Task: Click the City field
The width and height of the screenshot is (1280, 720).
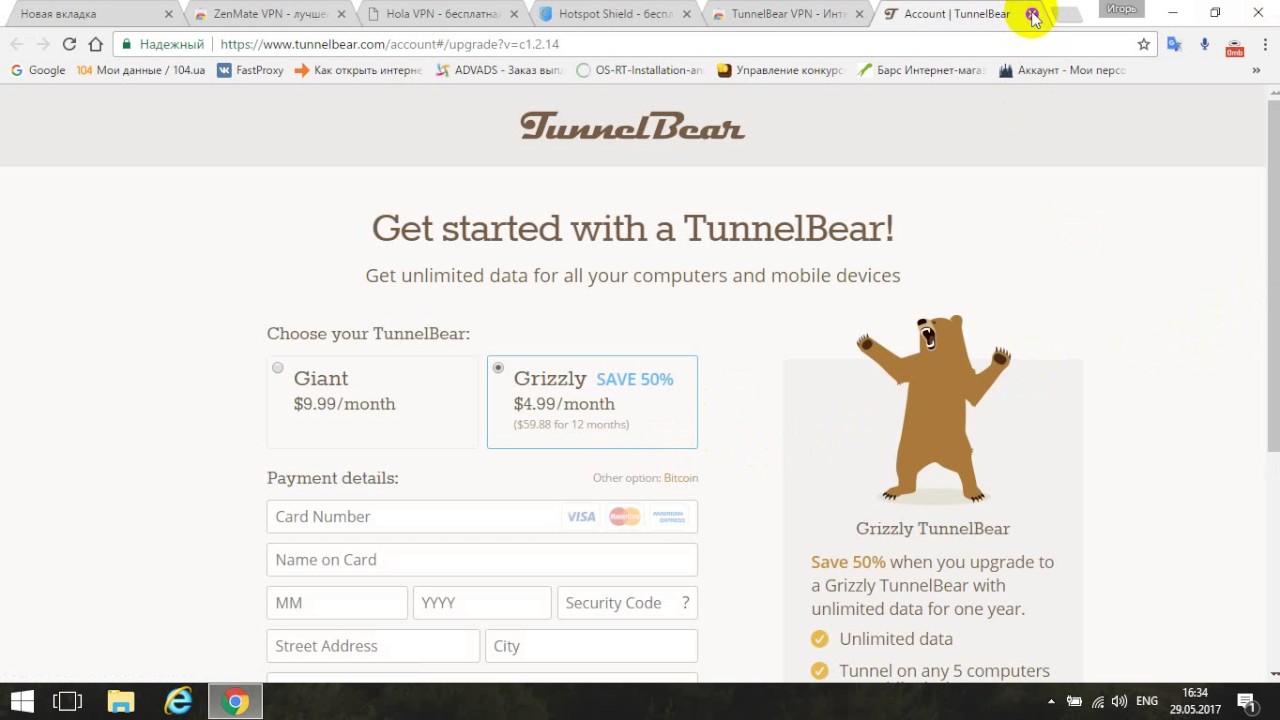Action: tap(591, 646)
